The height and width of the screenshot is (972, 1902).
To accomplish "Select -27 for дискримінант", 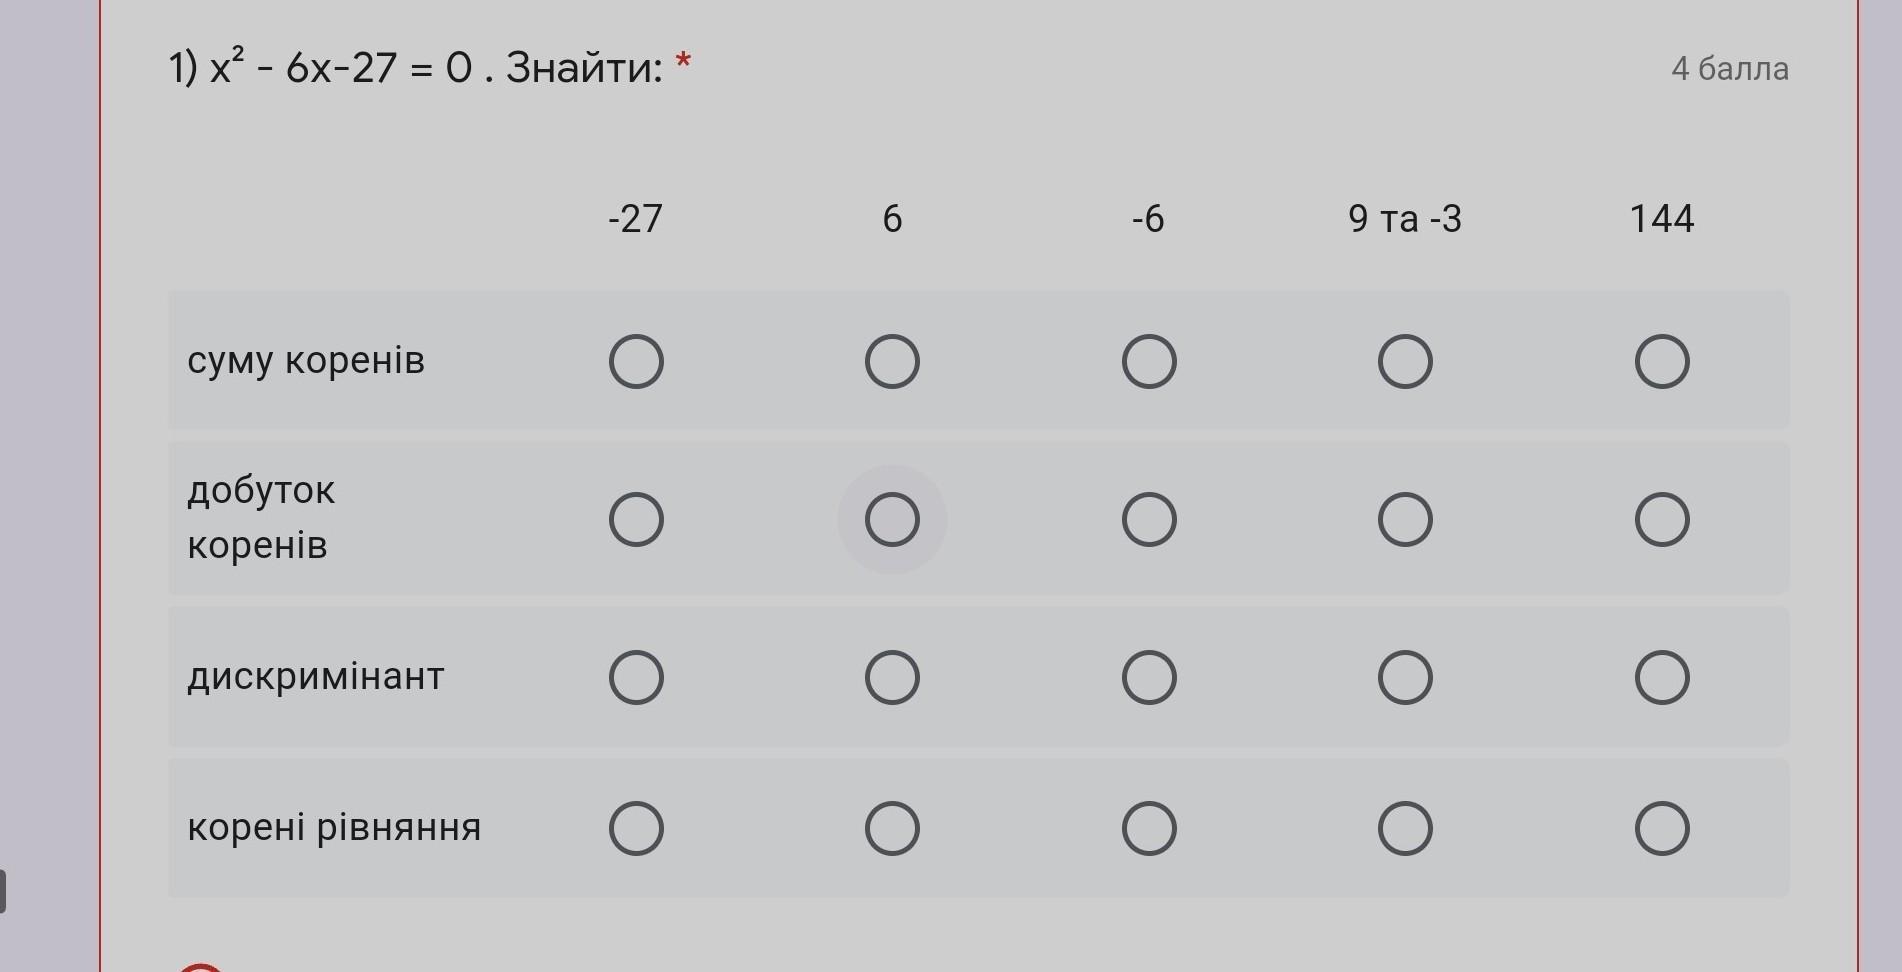I will click(636, 677).
